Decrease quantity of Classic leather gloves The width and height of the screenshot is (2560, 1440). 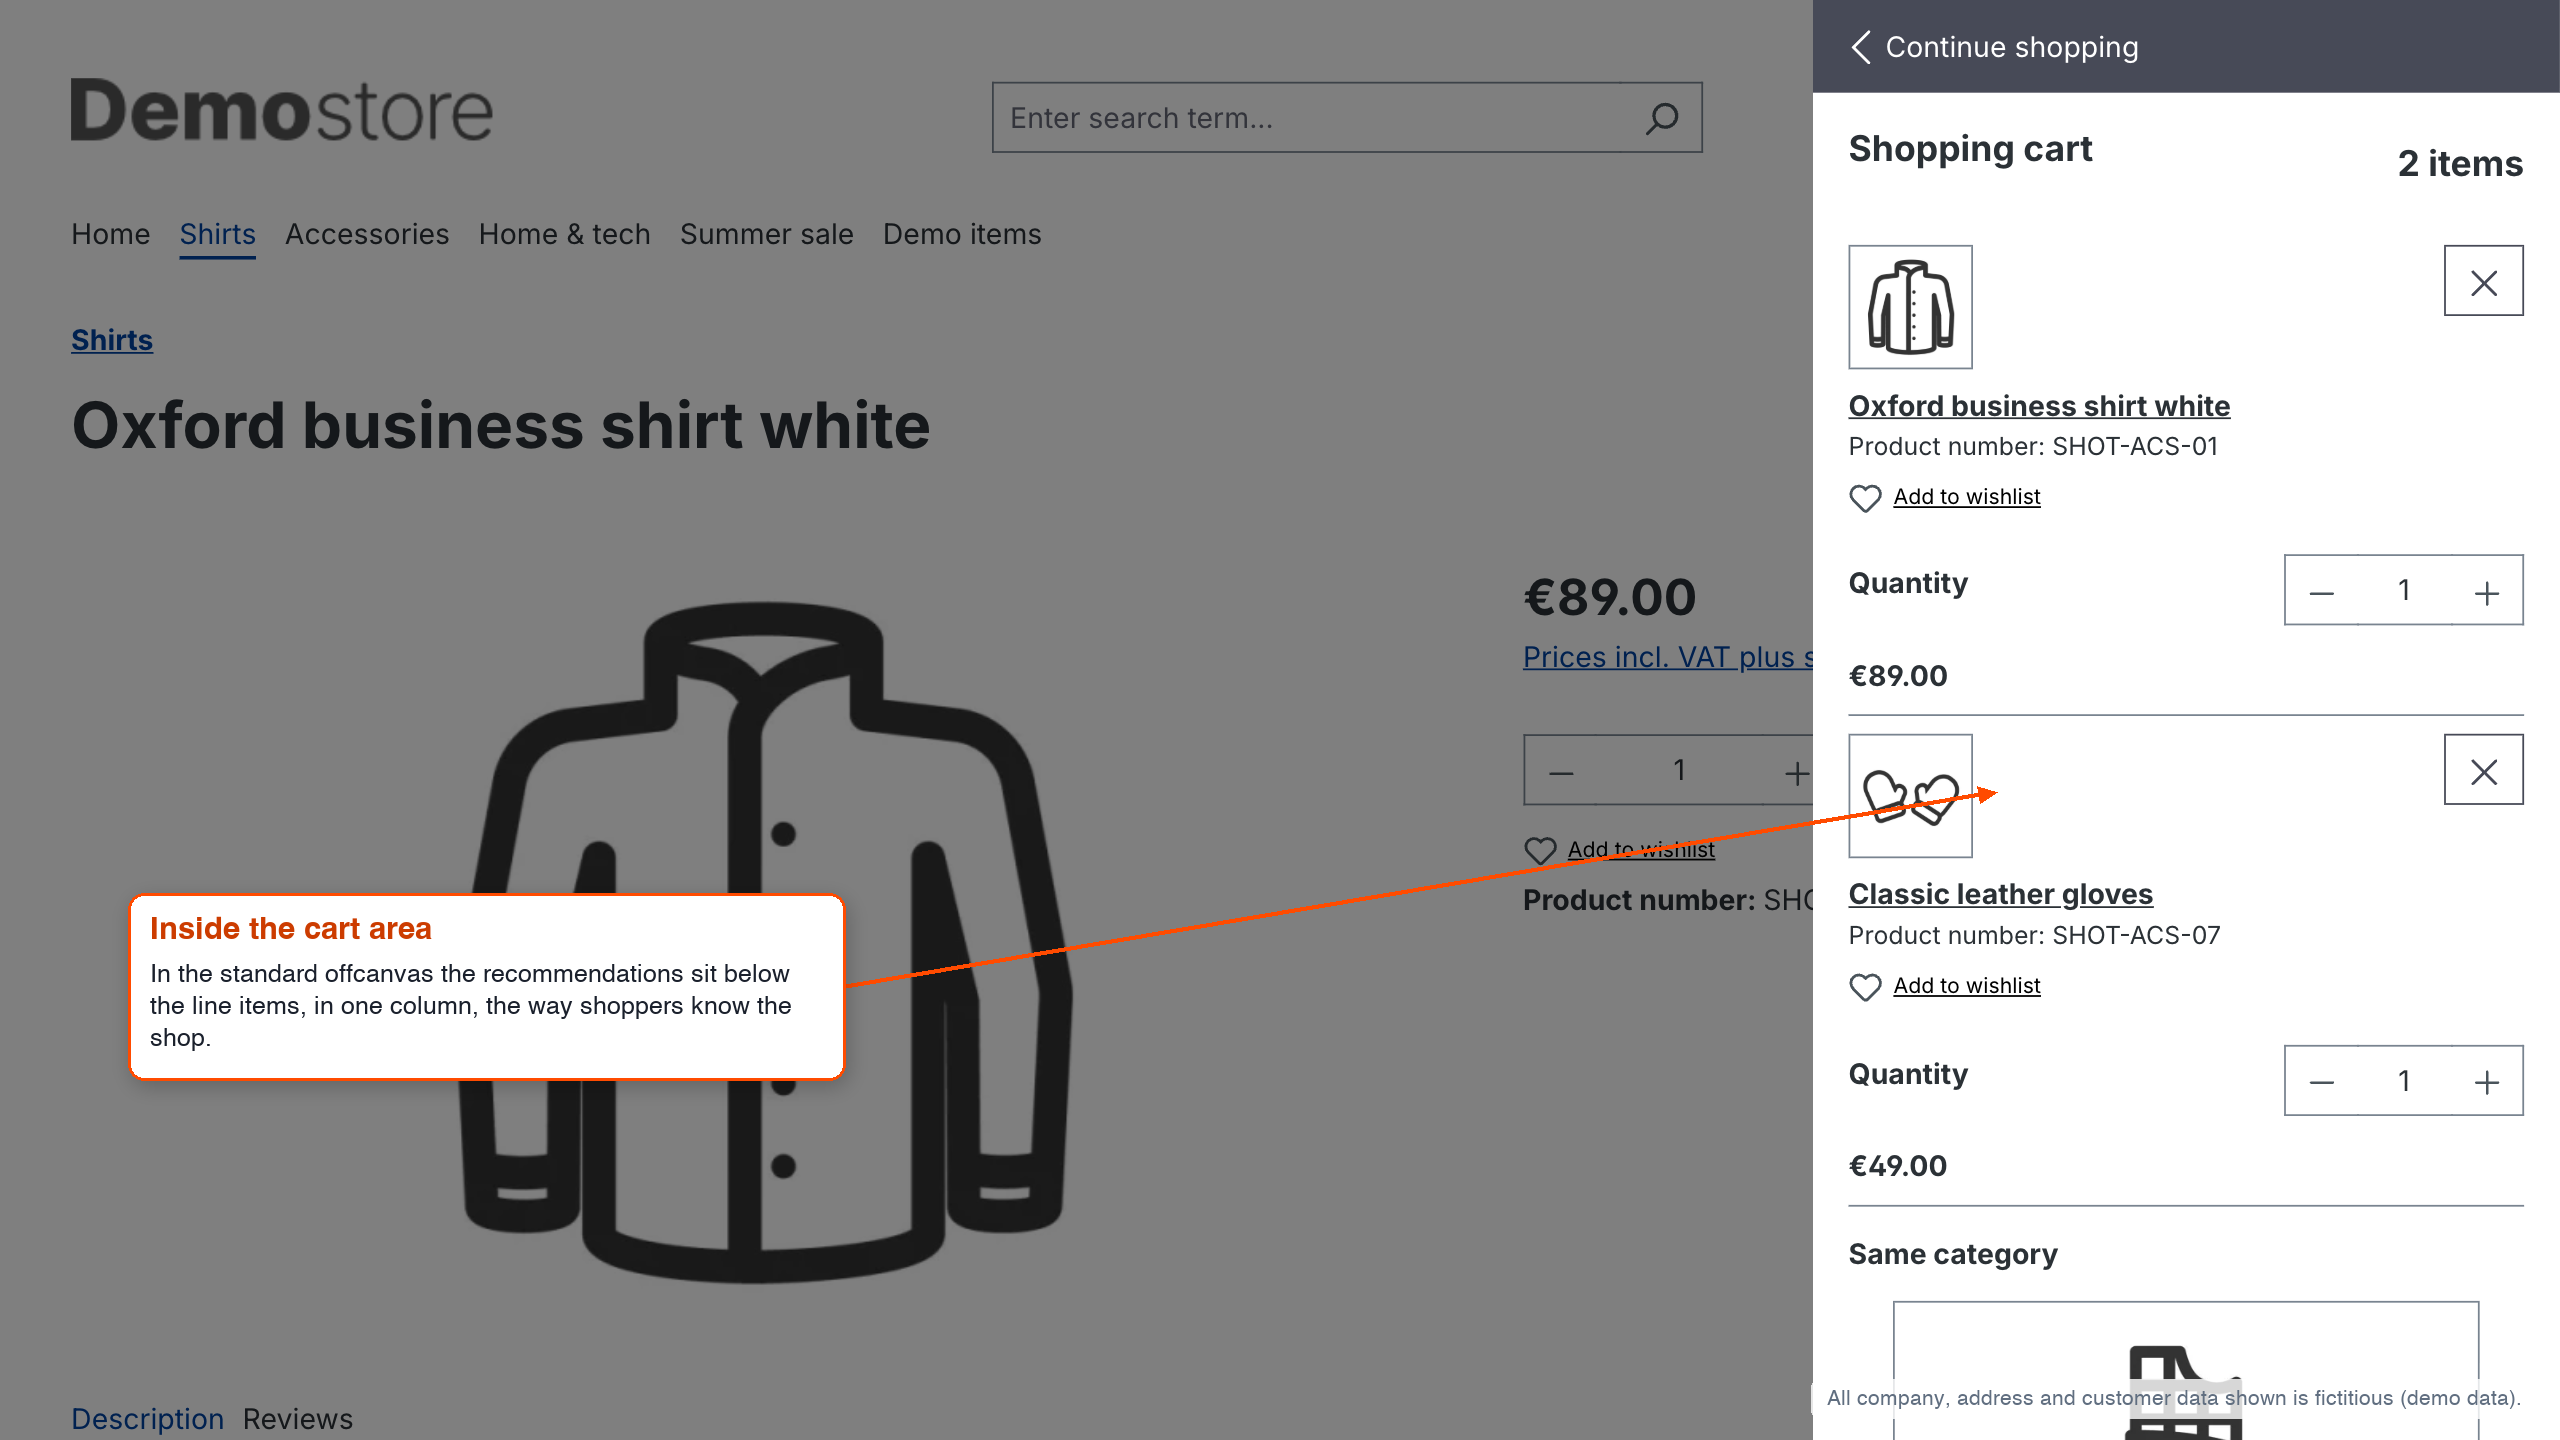(x=2322, y=1081)
